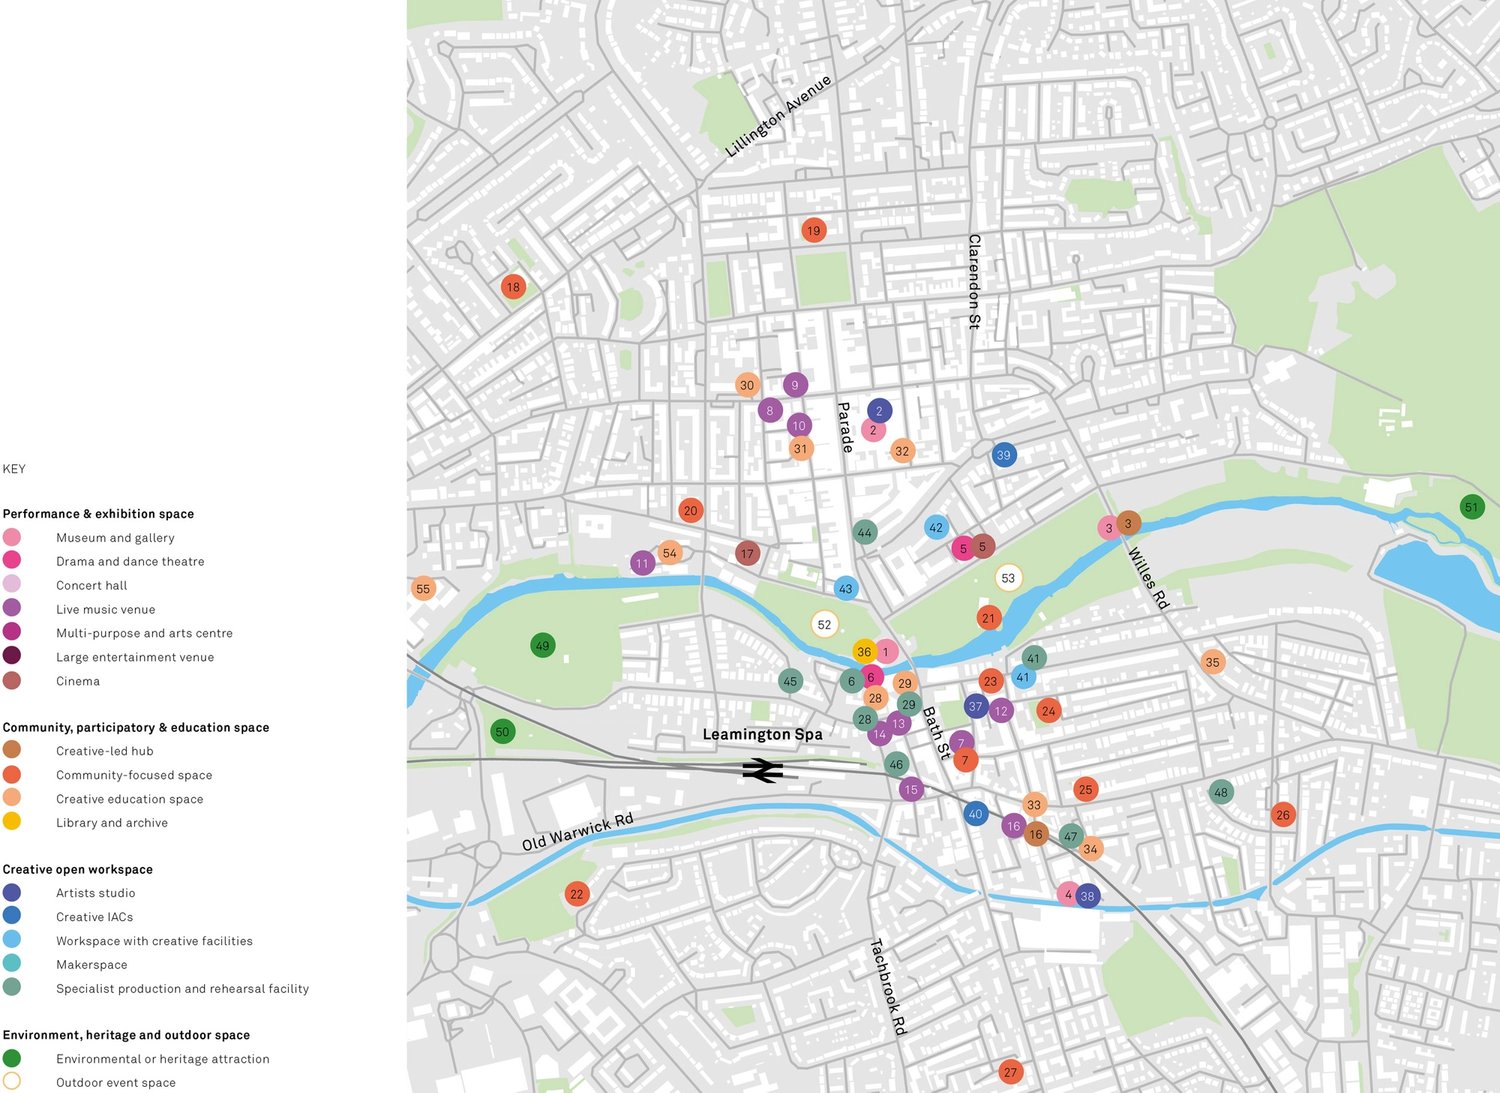1500x1093 pixels.
Task: Click the railway station symbol
Action: pyautogui.click(x=762, y=770)
